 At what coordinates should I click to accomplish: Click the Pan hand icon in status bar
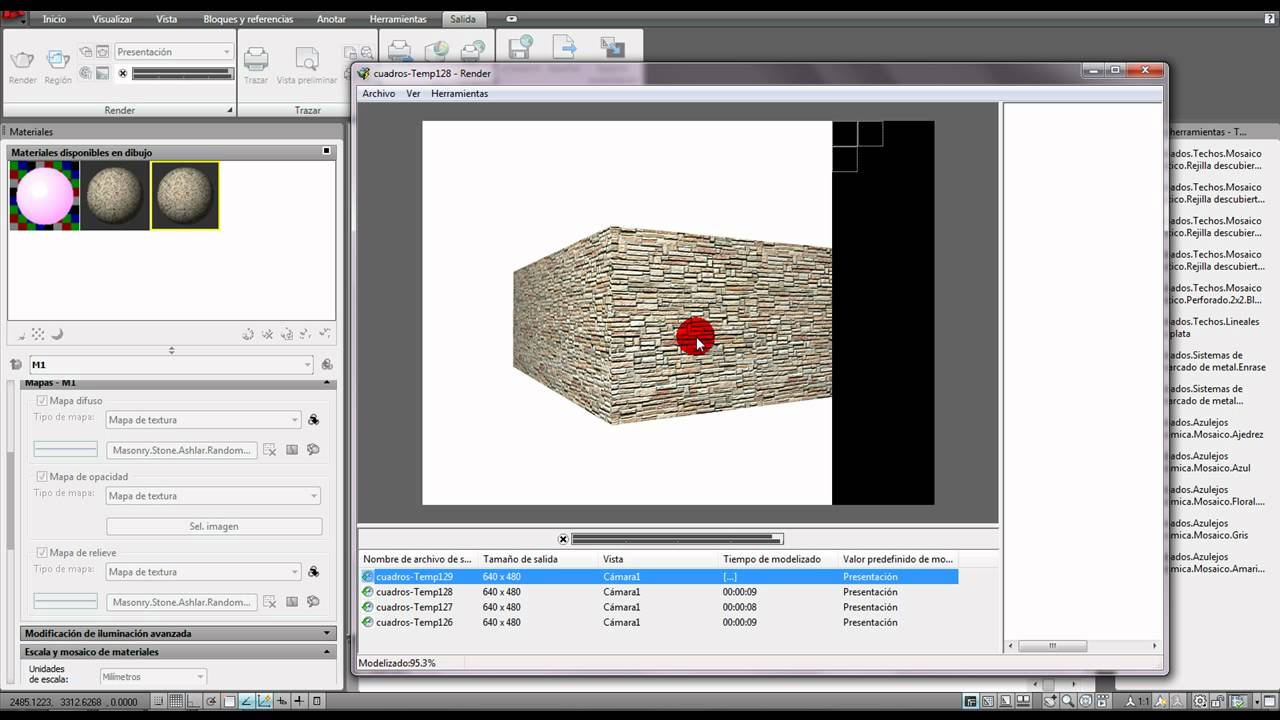[x=1051, y=701]
